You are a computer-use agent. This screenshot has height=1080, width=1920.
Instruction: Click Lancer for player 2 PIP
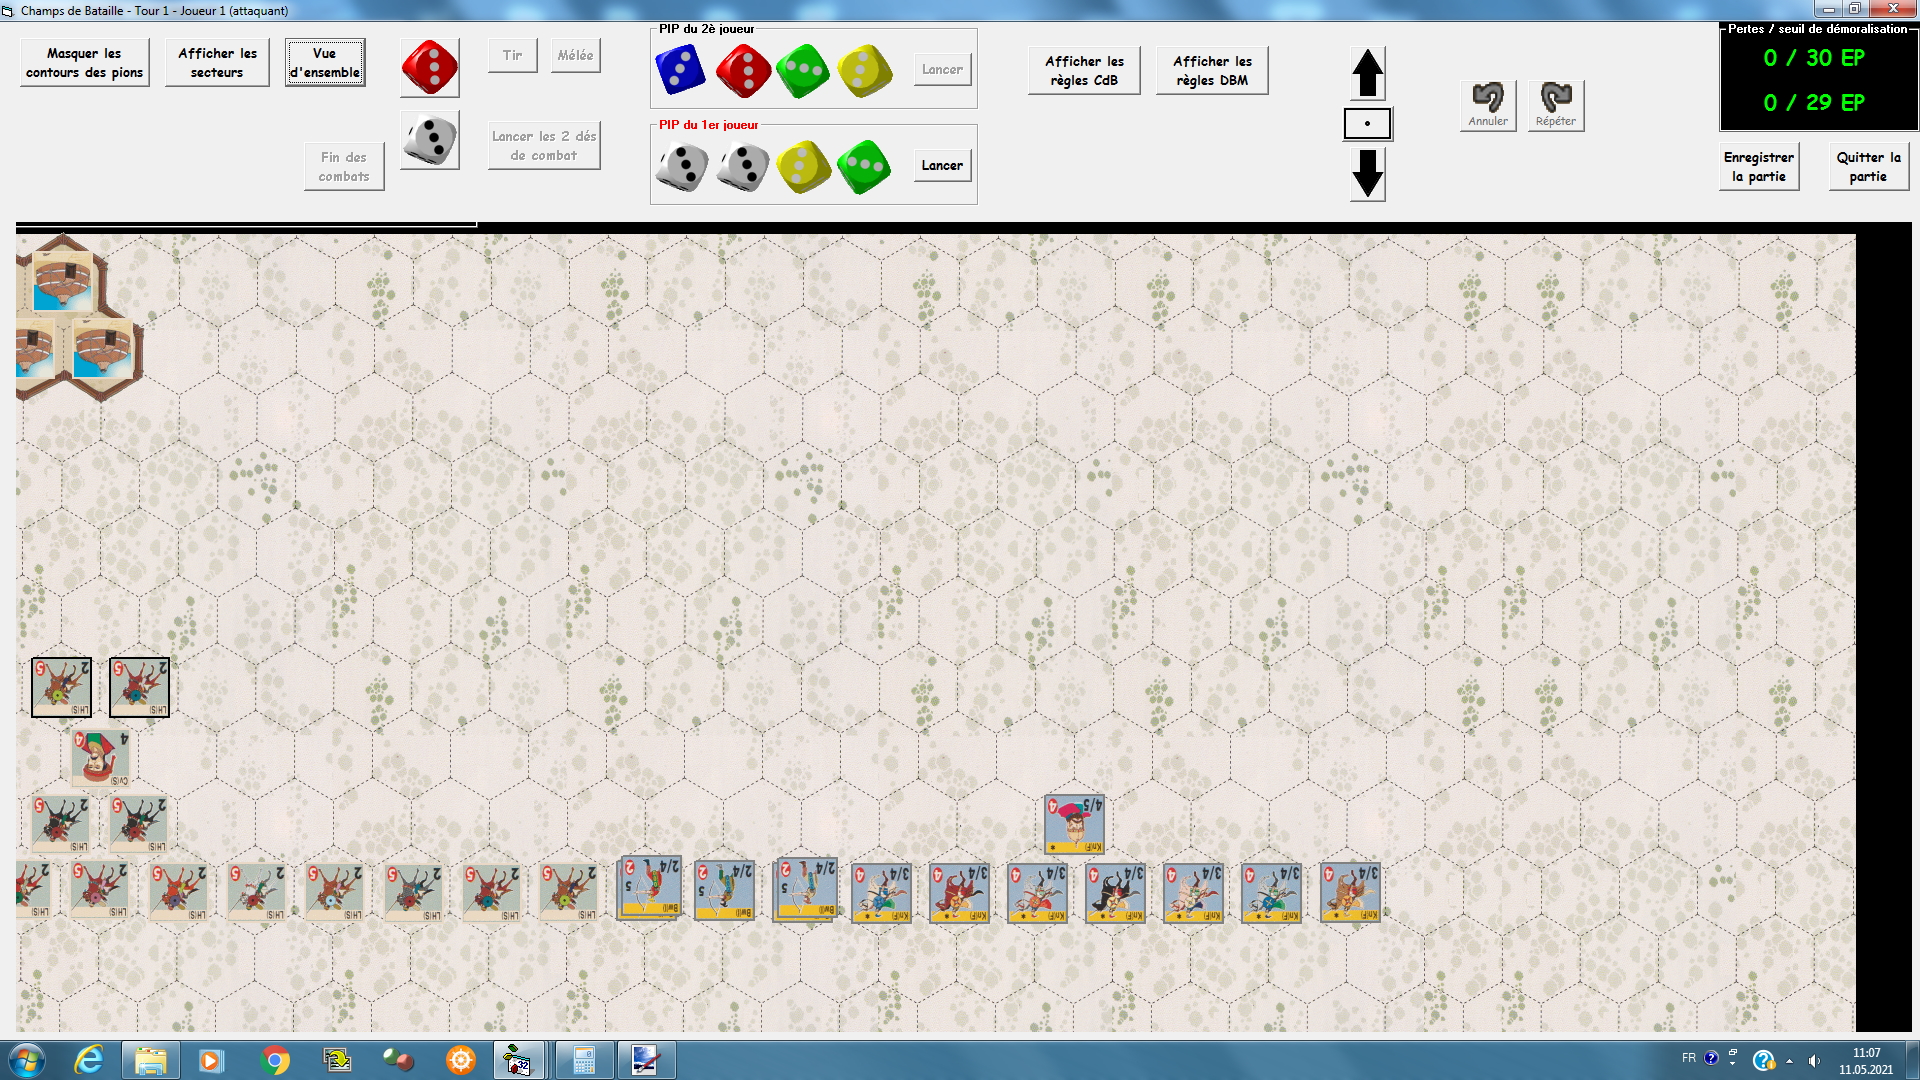942,69
